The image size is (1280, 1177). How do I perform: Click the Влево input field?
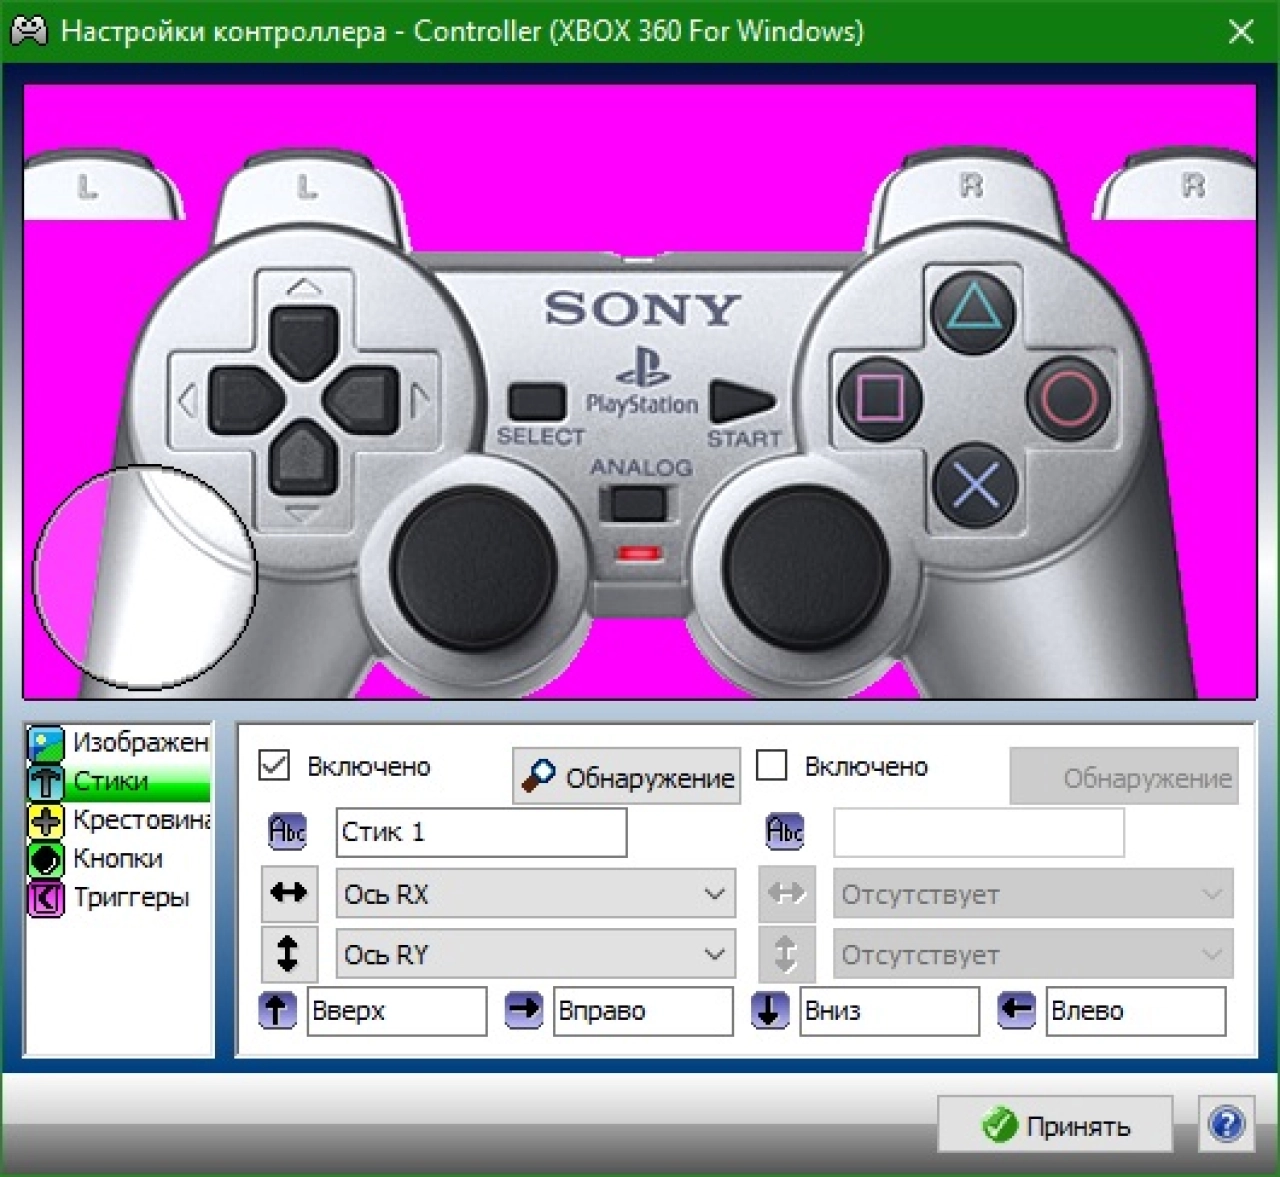coord(1136,1011)
